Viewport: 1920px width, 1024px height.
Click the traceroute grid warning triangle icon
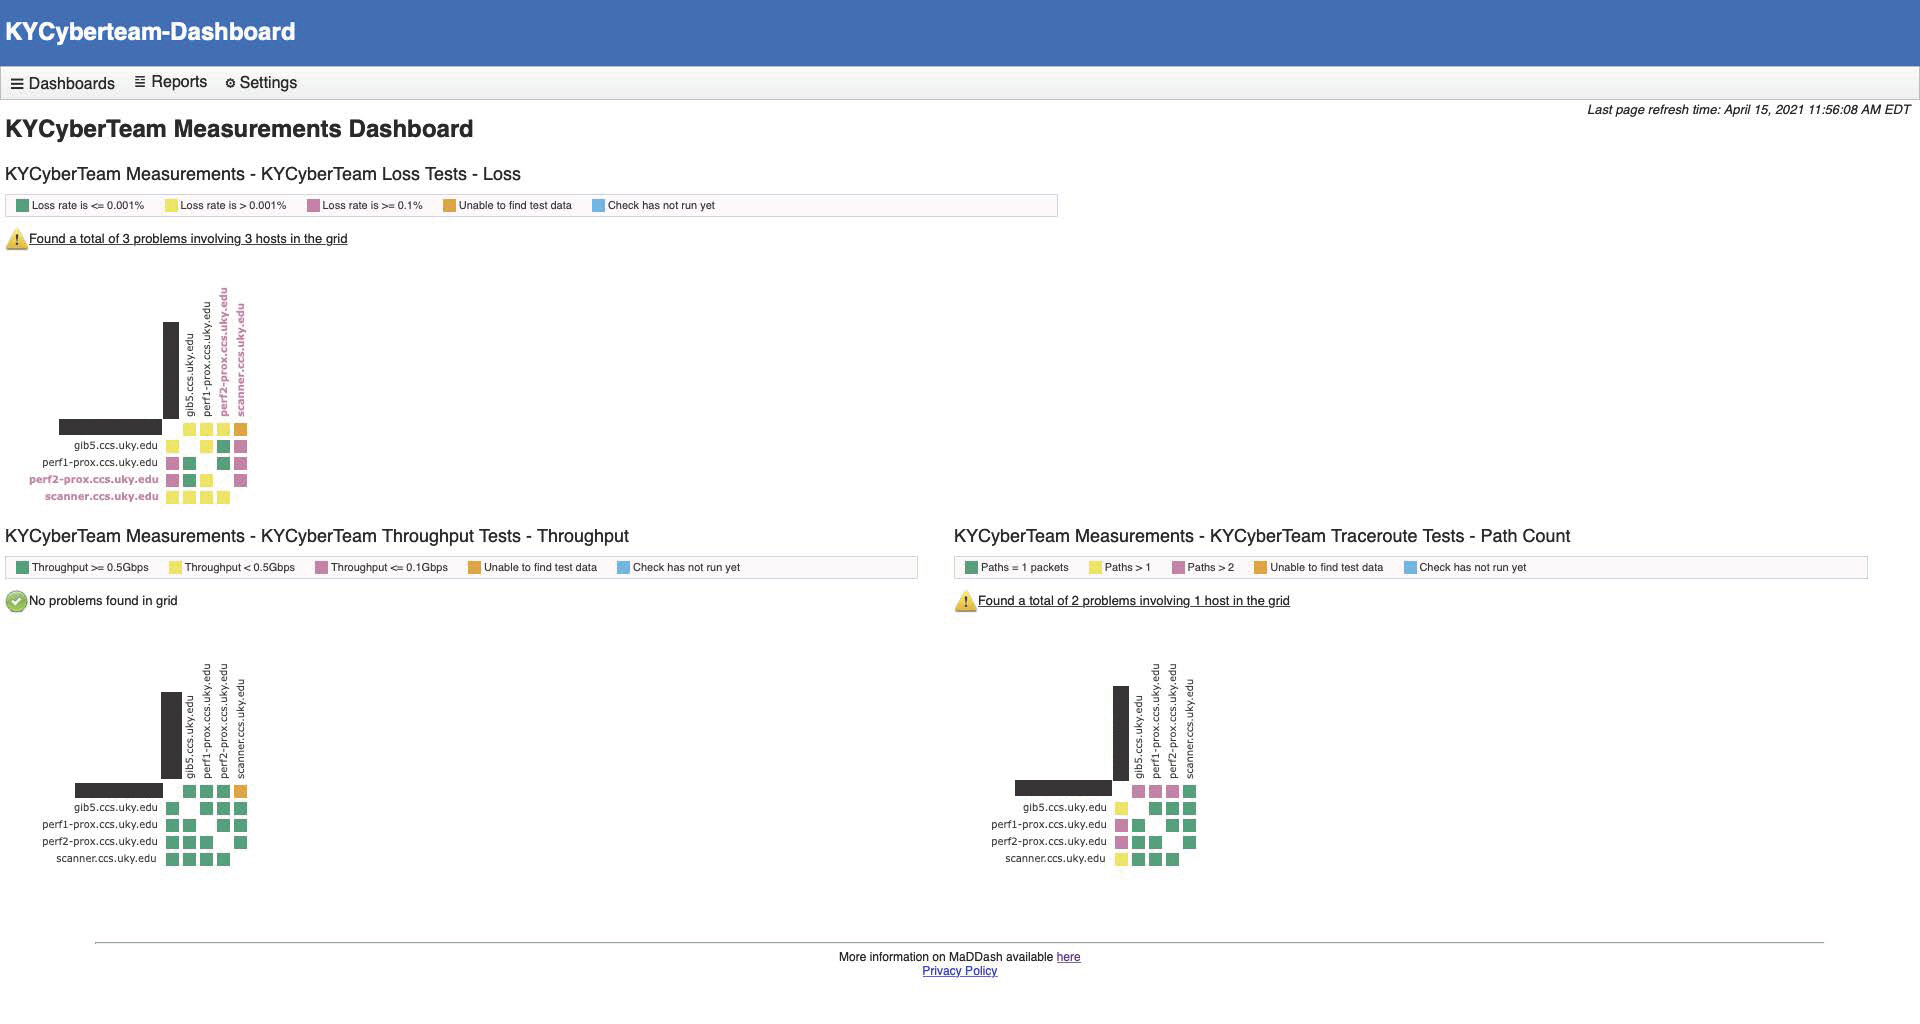coord(965,601)
